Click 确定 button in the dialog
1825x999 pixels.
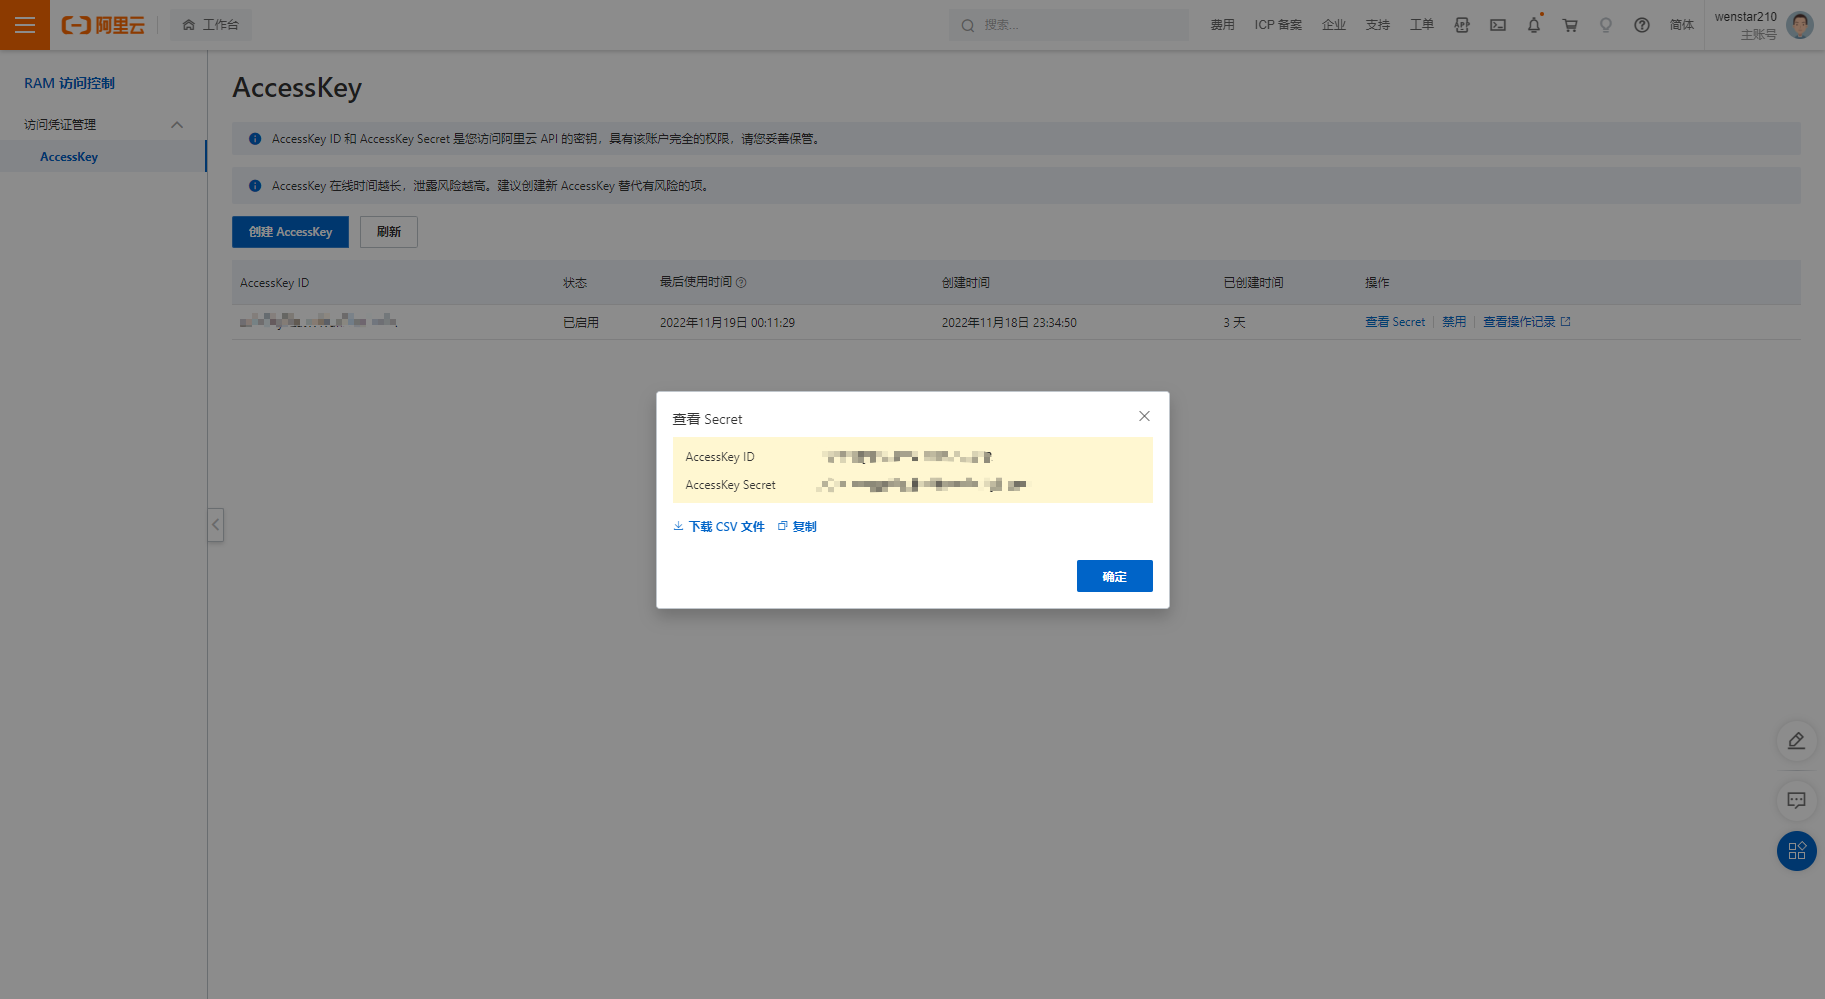point(1114,576)
